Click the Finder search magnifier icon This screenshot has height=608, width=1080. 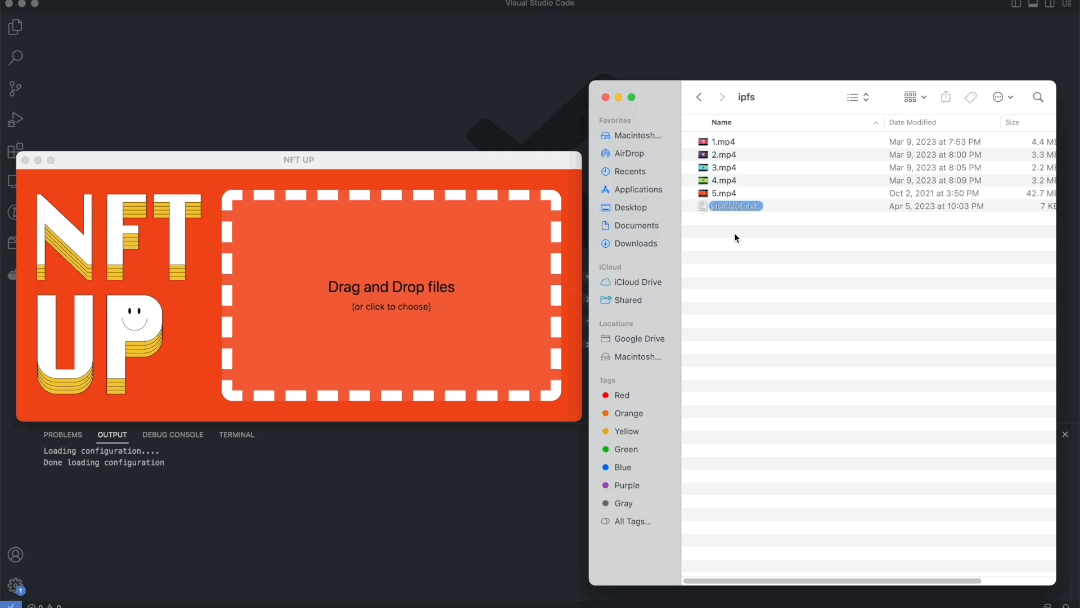click(x=1038, y=97)
